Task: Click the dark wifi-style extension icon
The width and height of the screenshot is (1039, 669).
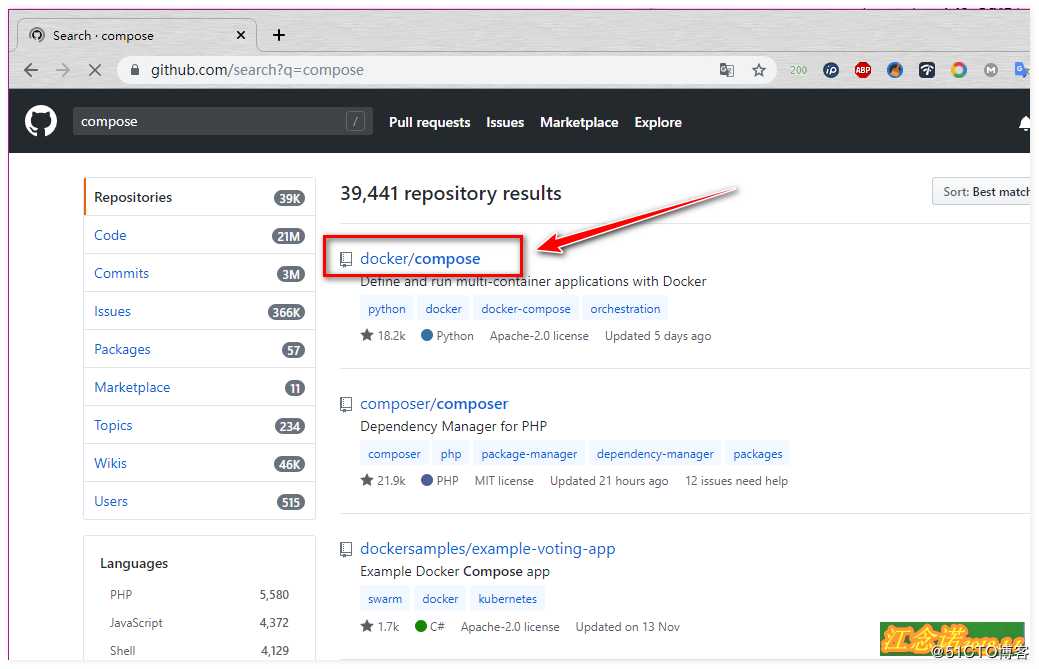Action: pyautogui.click(x=926, y=70)
